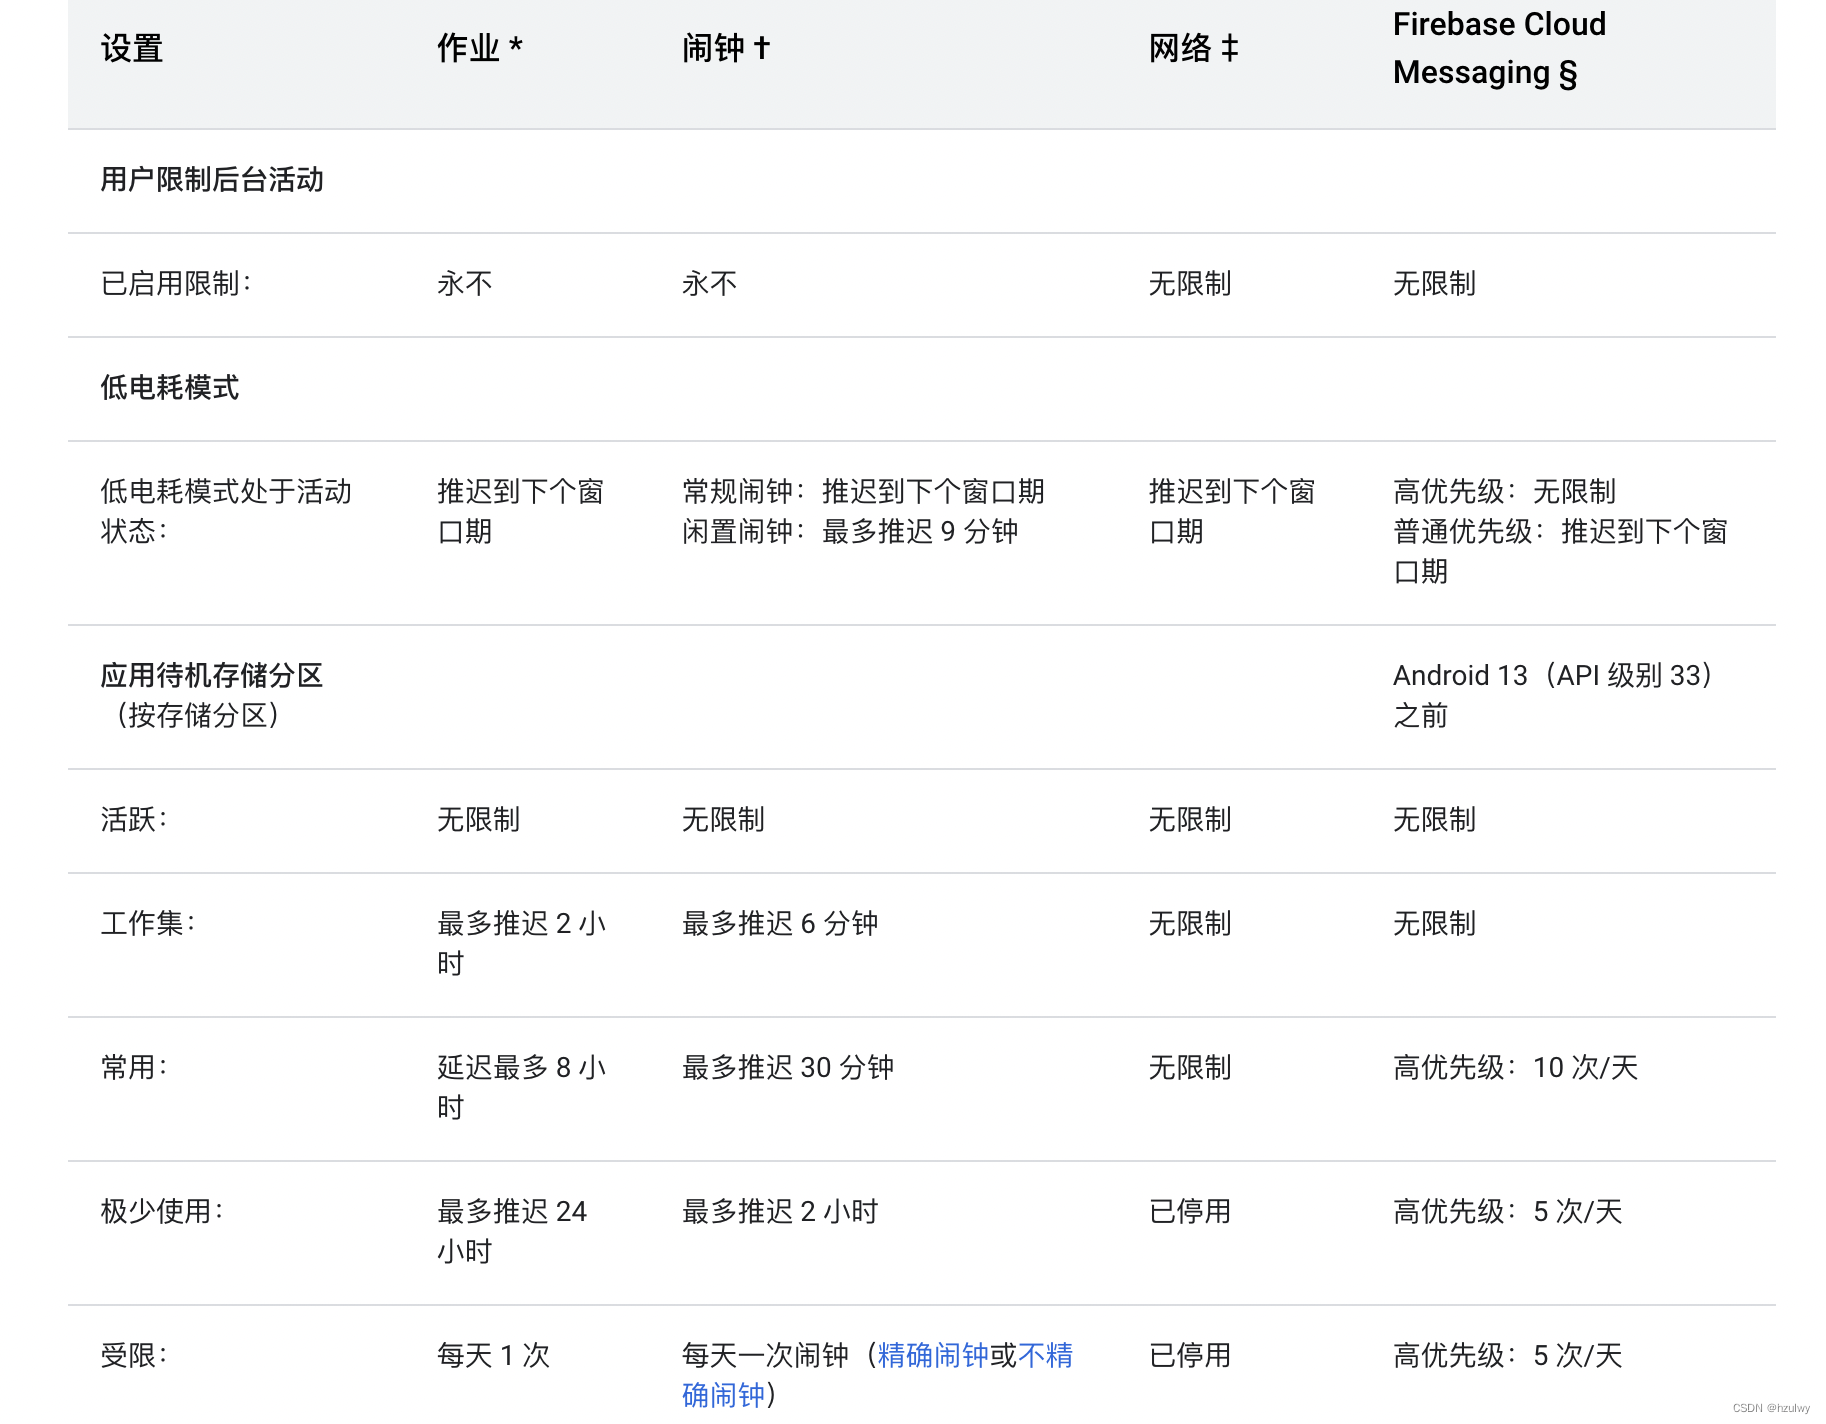Image resolution: width=1826 pixels, height=1424 pixels.
Task: Click 无限制 in 已启用限制 row network column
Action: point(1190,284)
